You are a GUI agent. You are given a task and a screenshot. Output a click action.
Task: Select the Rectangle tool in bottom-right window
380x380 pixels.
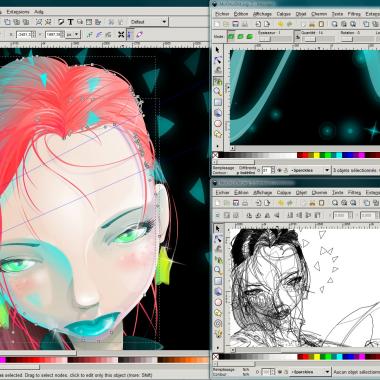[218, 281]
